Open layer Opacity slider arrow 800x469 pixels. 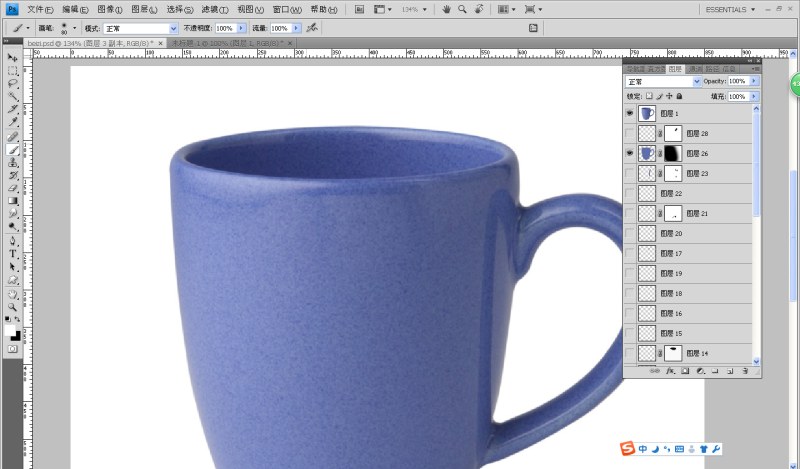[x=754, y=81]
